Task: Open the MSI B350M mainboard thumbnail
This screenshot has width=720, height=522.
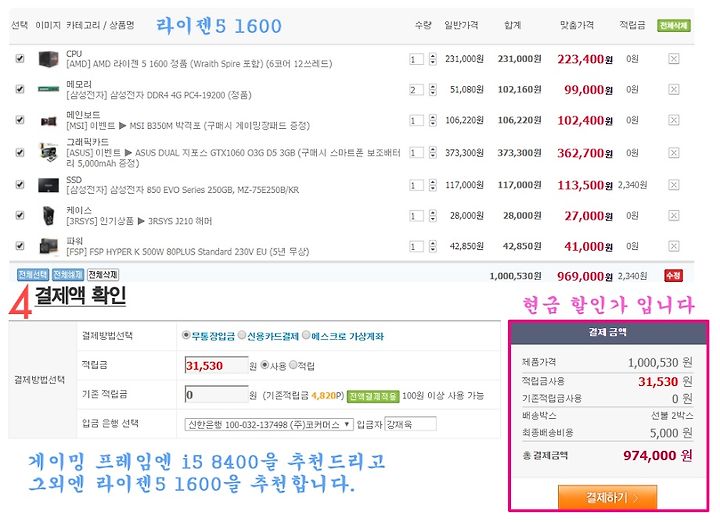Action: (x=48, y=121)
